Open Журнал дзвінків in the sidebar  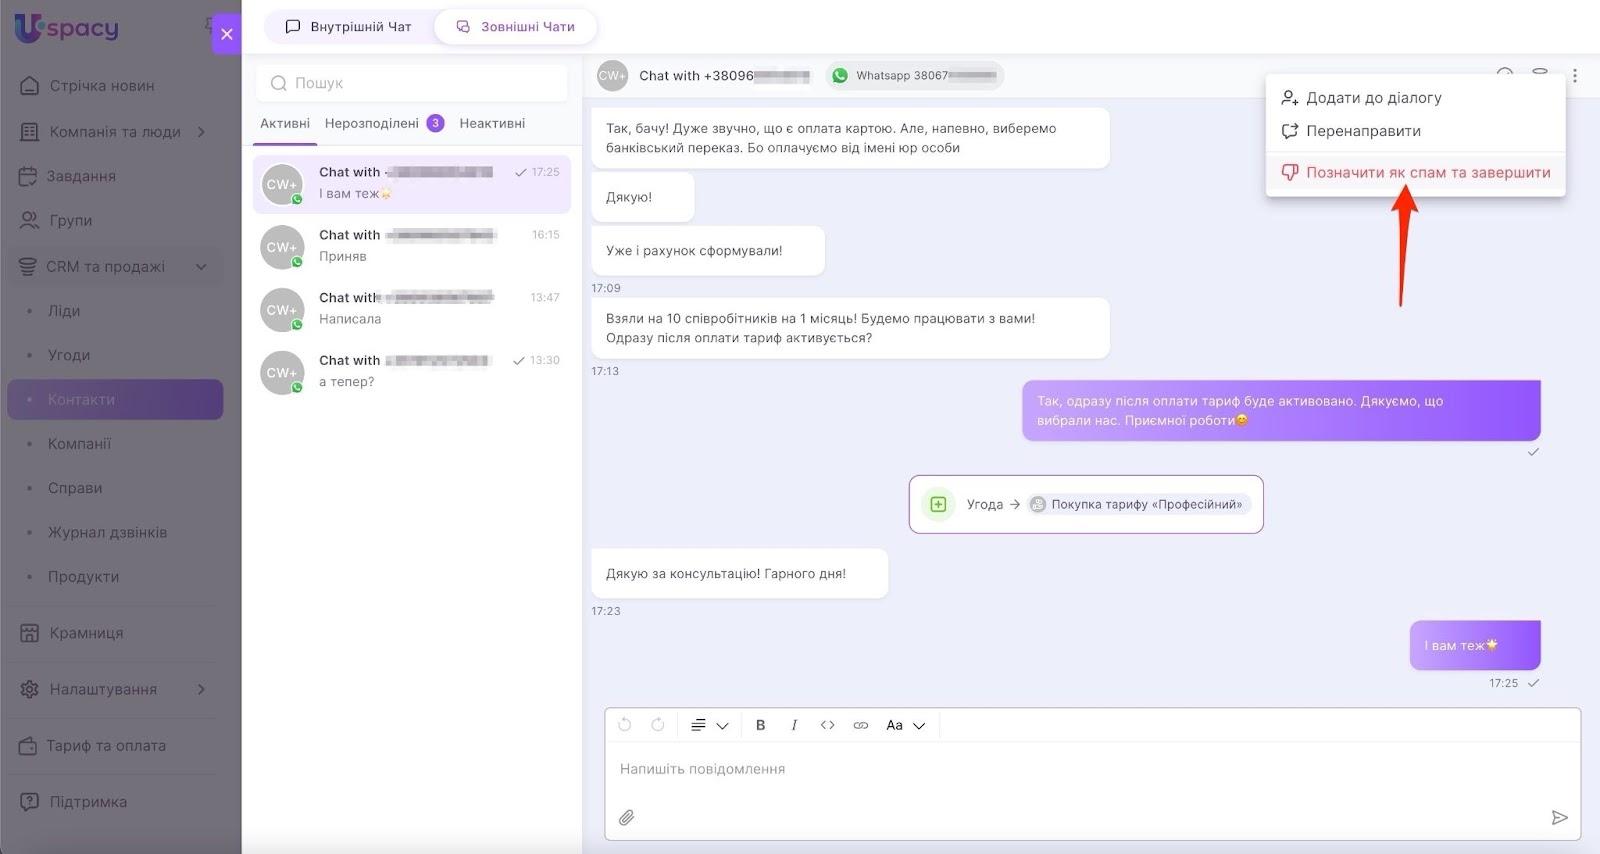(107, 532)
